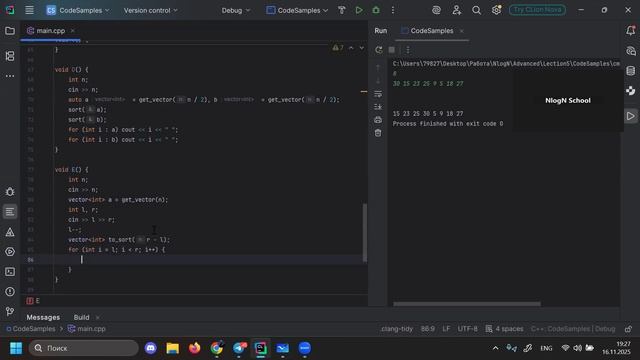Close the main.cpp editor tab

pyautogui.click(x=73, y=31)
